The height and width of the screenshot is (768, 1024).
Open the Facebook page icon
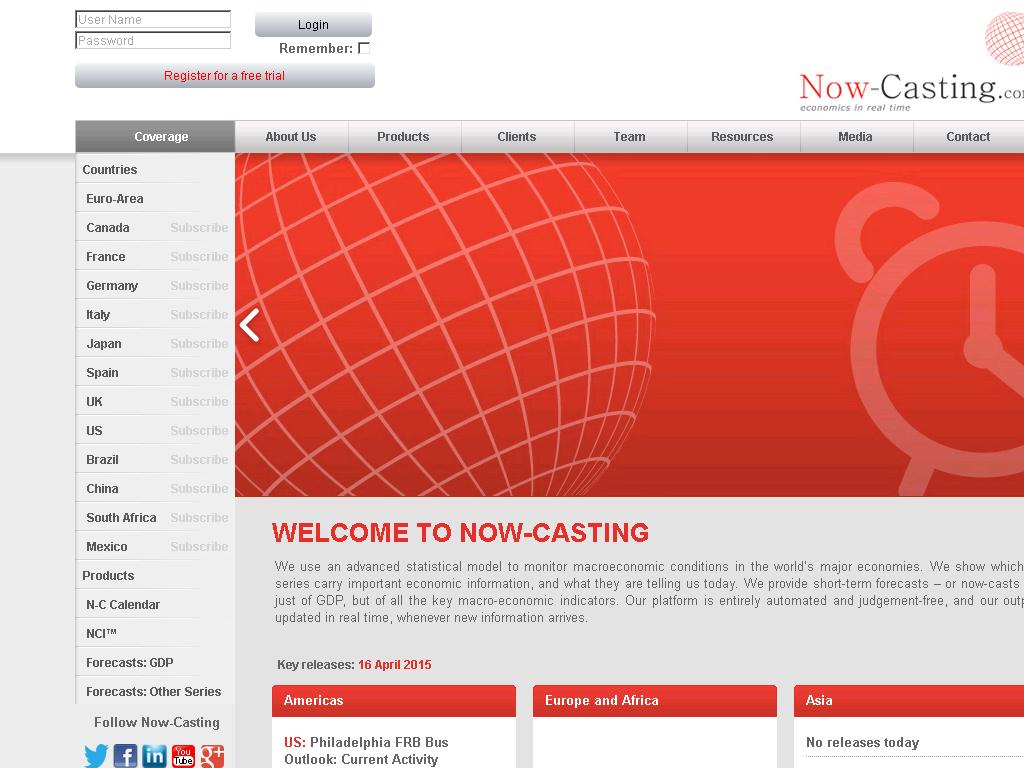pyautogui.click(x=125, y=756)
